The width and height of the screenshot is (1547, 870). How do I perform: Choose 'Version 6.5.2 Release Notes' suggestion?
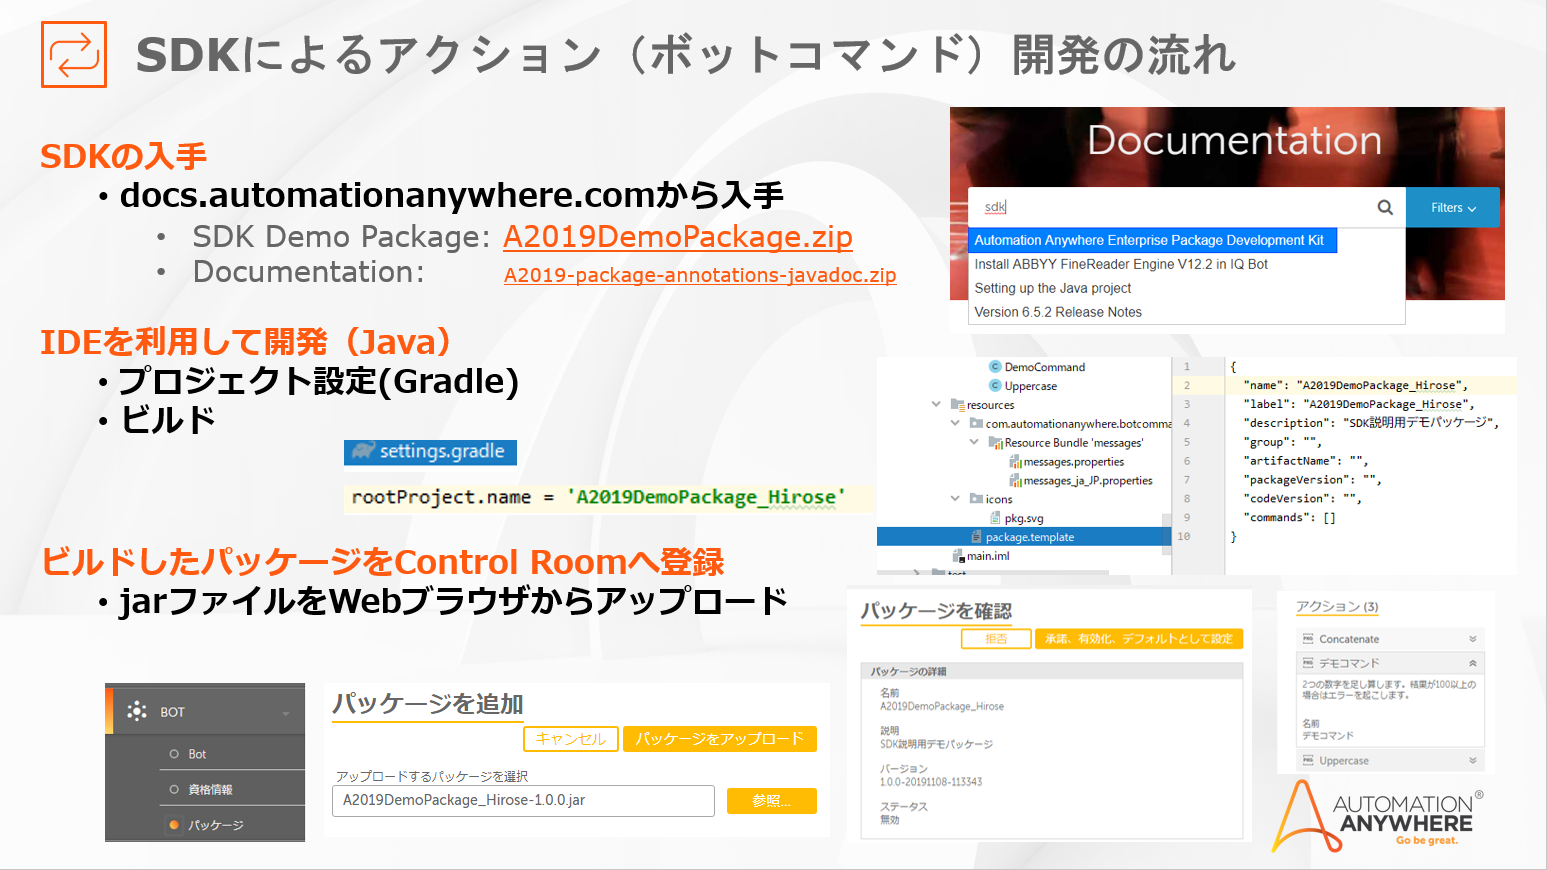point(1058,312)
